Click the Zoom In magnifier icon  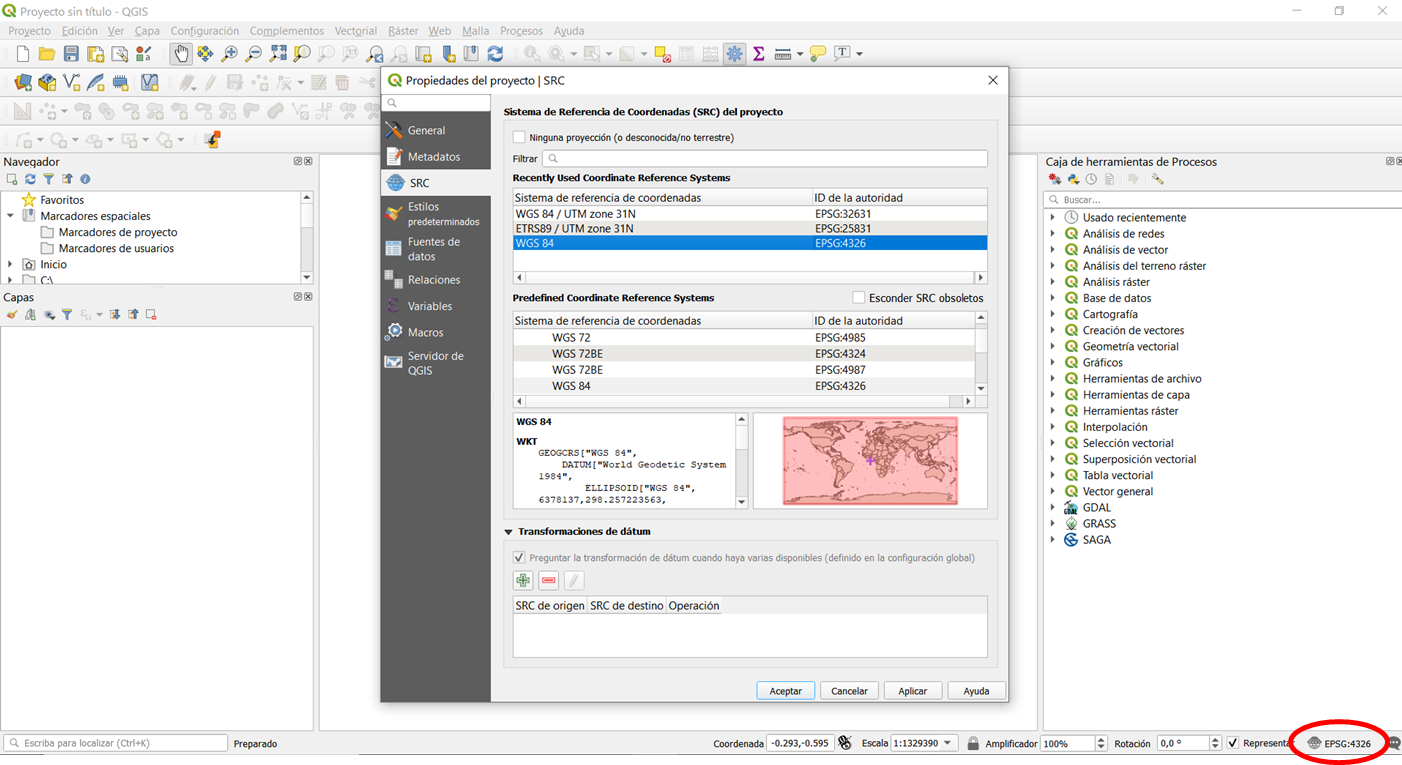pyautogui.click(x=230, y=54)
